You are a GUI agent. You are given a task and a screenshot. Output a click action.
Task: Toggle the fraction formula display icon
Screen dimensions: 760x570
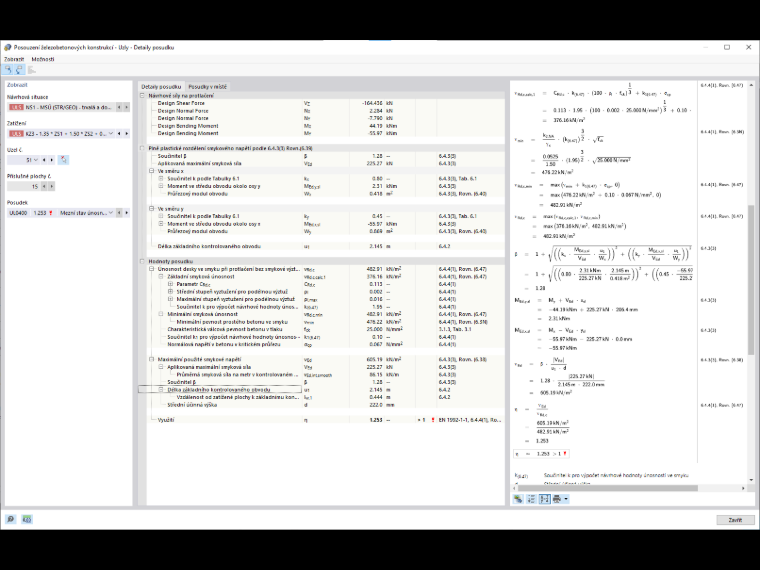tap(544, 499)
